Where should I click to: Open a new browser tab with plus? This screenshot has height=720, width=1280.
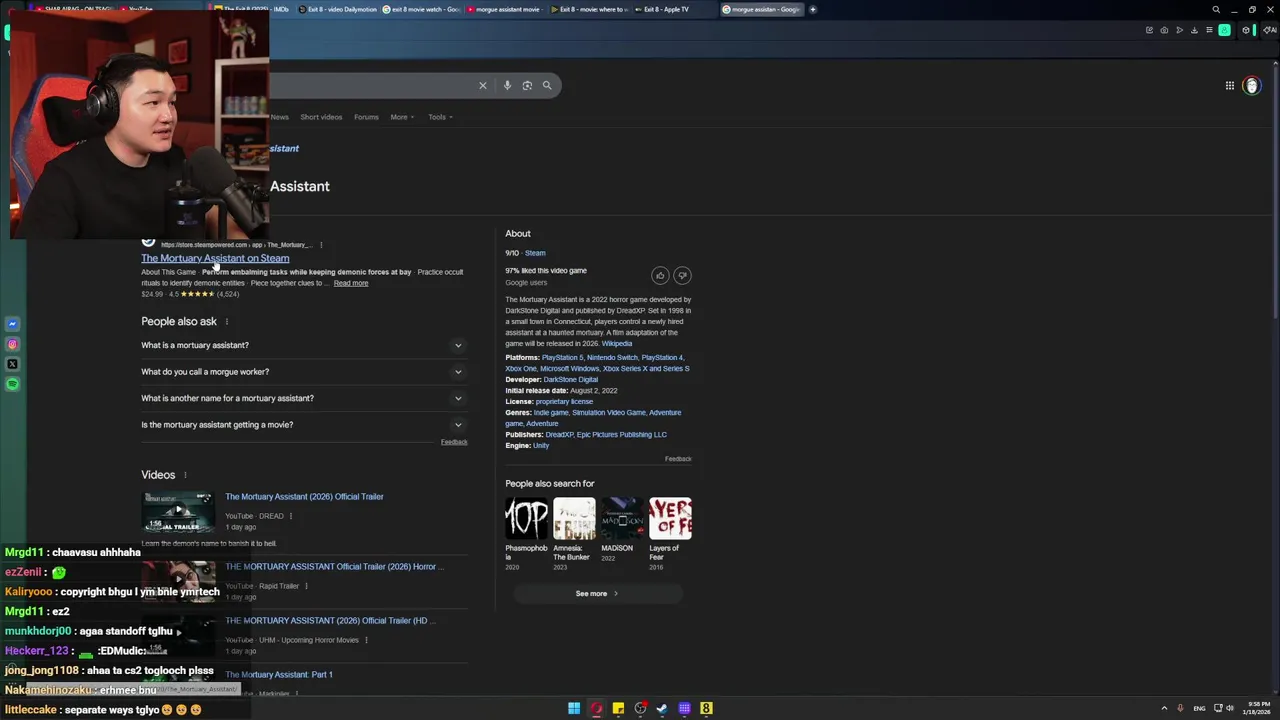tap(813, 9)
